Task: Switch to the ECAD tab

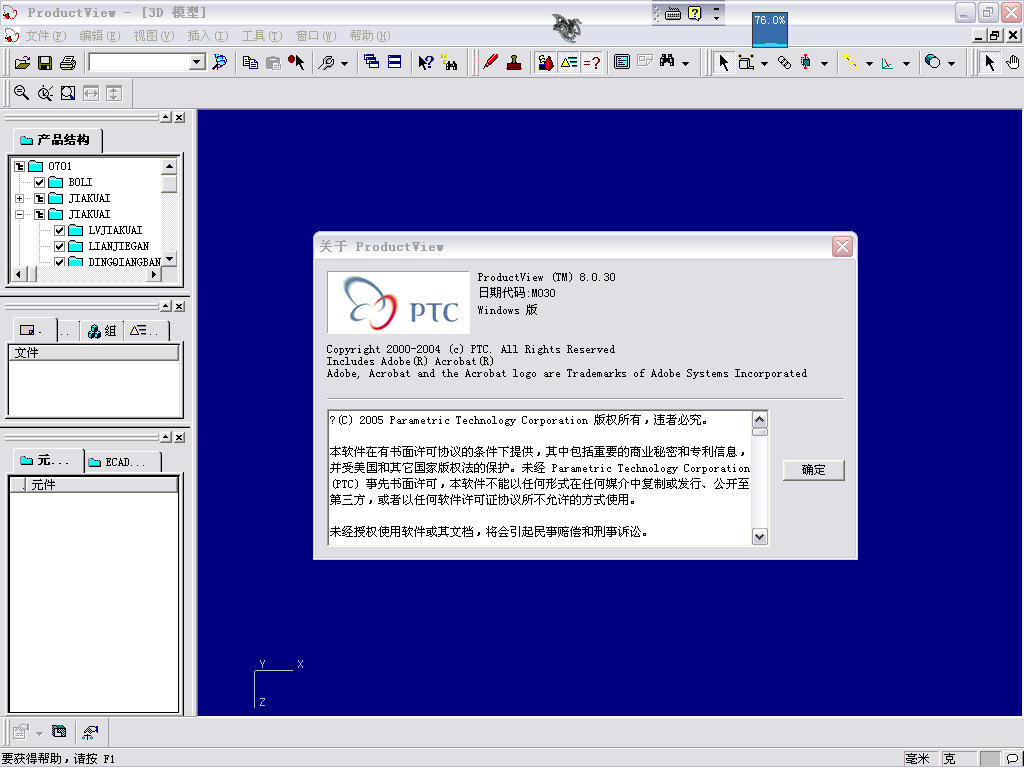Action: [122, 462]
